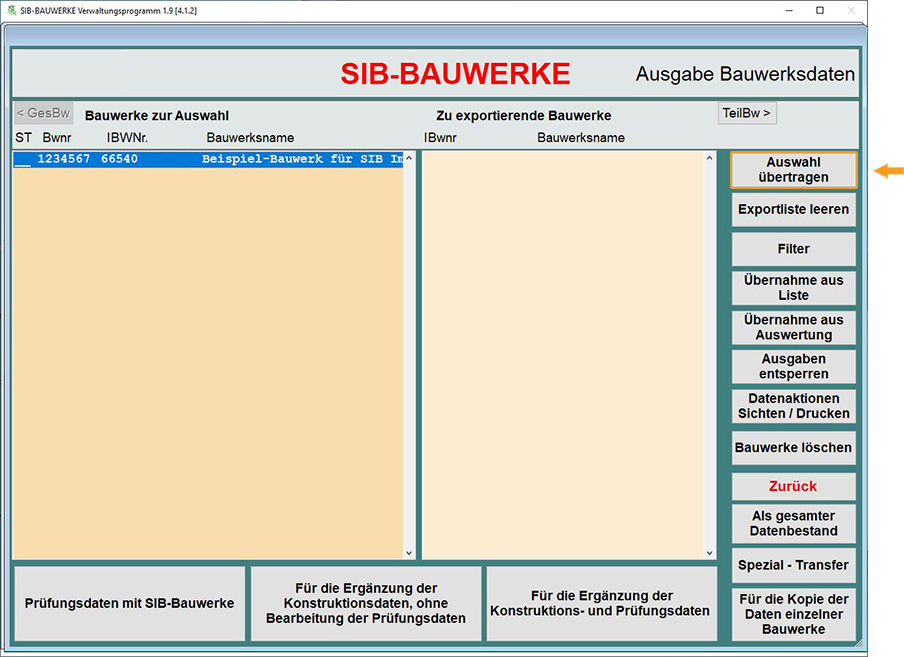904x657 pixels.
Task: Open Datenaktionen Sichten / Drucken
Action: tap(793, 406)
